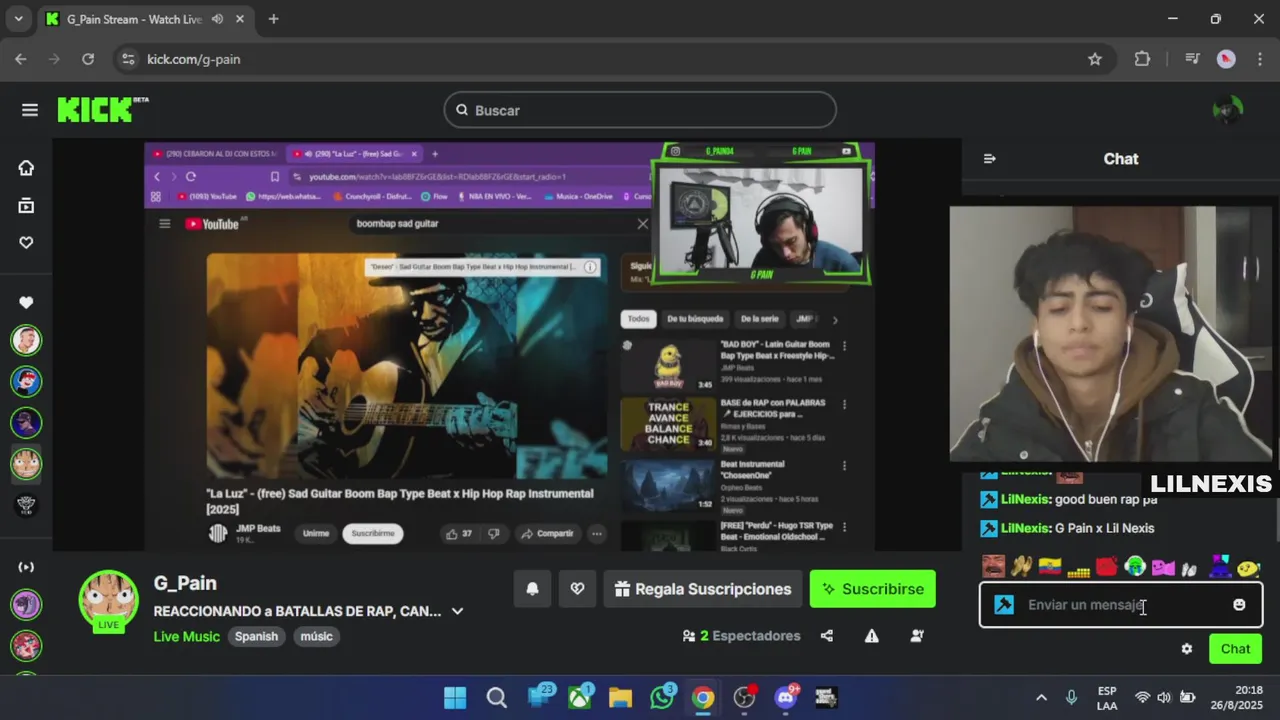Open the blue cap channel avatar in sidebar
Screen dimensions: 1280x720
(26, 381)
